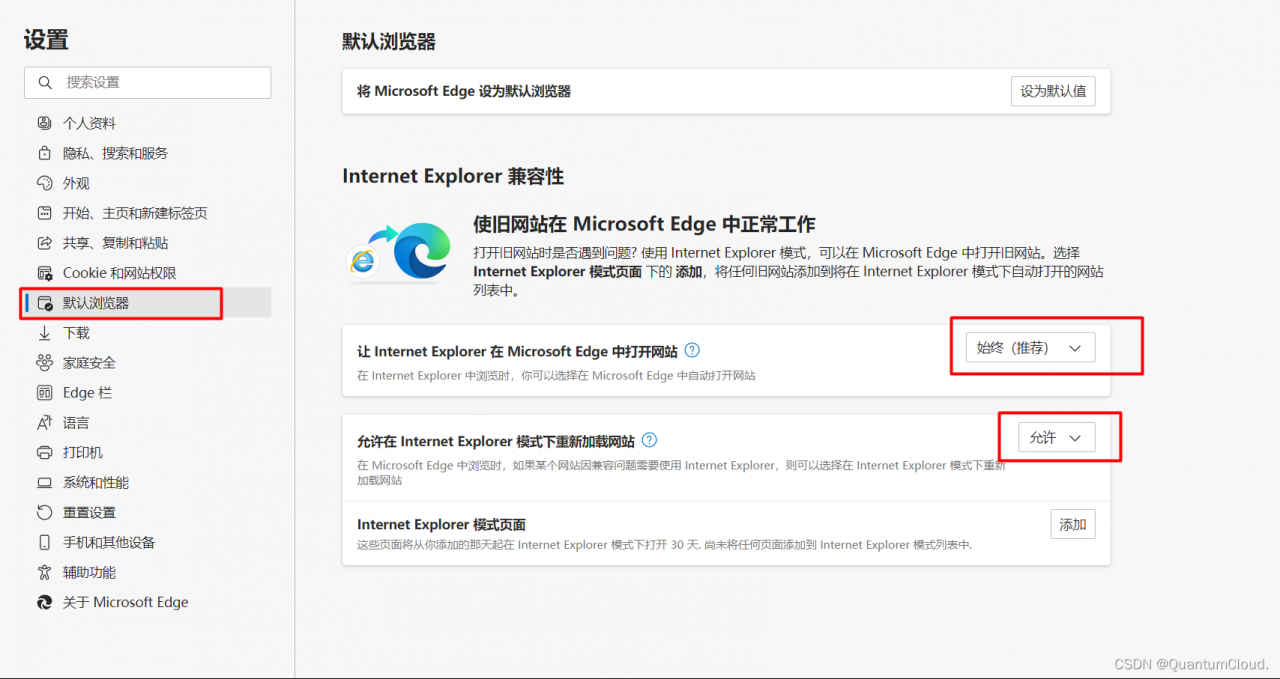The image size is (1280, 679).
Task: Click the 重置设置 reset arrow icon
Action: 44,513
